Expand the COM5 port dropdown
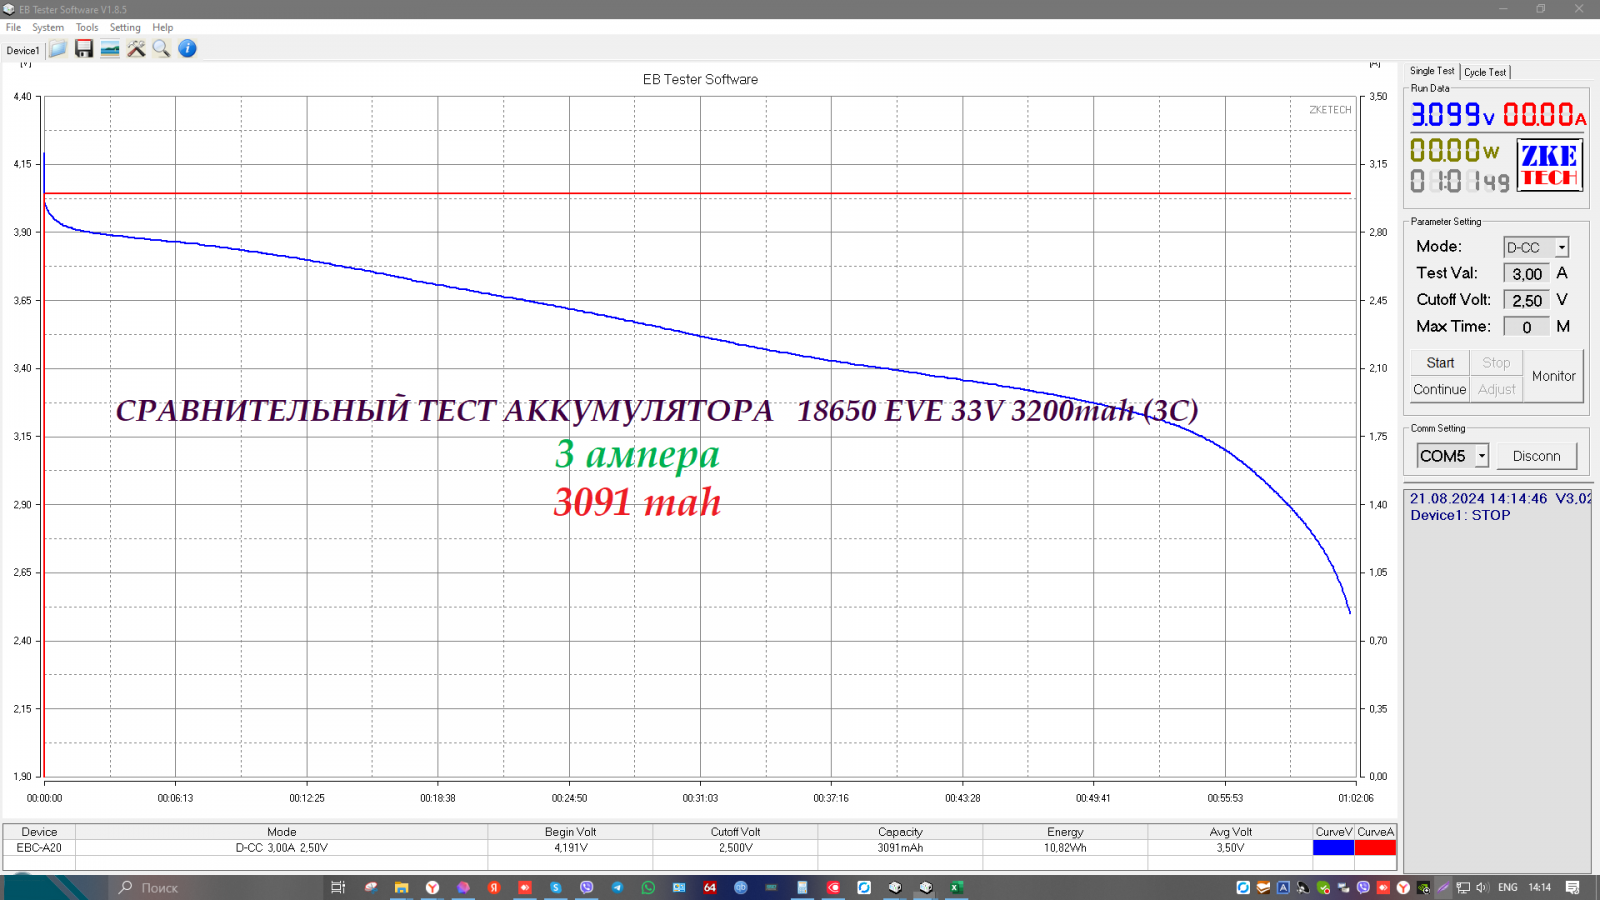This screenshot has width=1600, height=900. point(1481,456)
